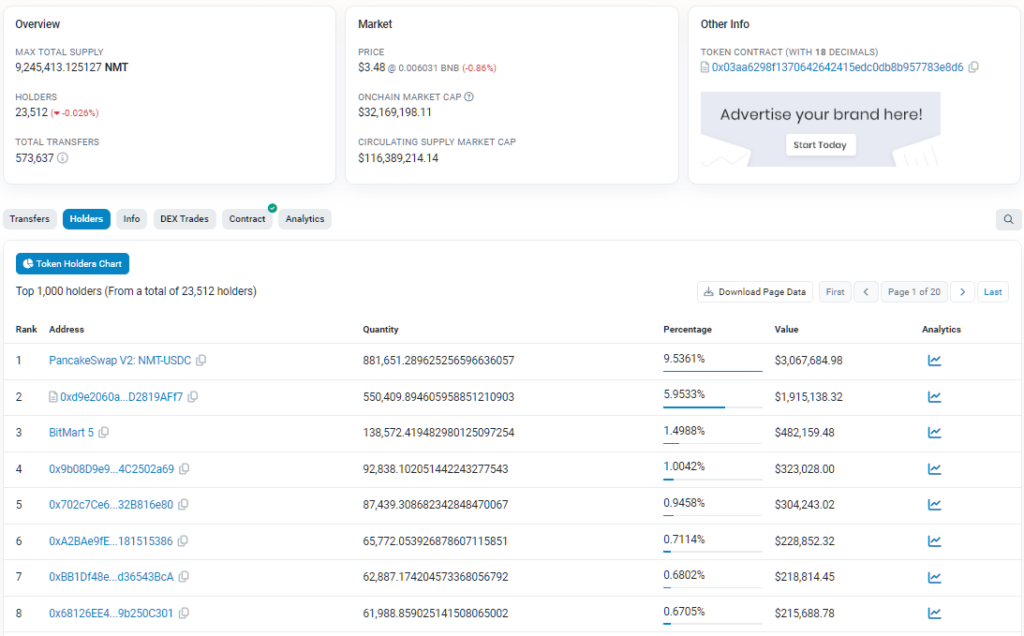Click Start Today in the advertisement
The image size is (1024, 636).
[819, 145]
